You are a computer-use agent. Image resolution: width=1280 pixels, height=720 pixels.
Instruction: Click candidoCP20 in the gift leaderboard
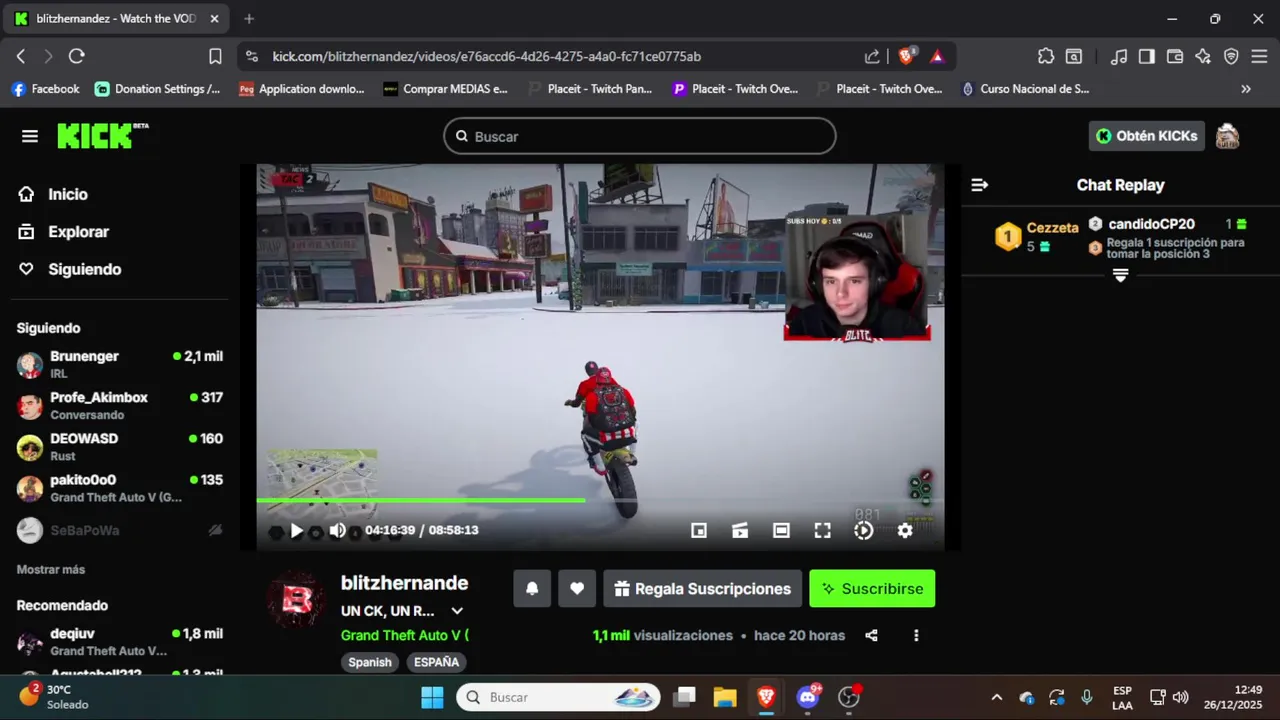pos(1151,224)
